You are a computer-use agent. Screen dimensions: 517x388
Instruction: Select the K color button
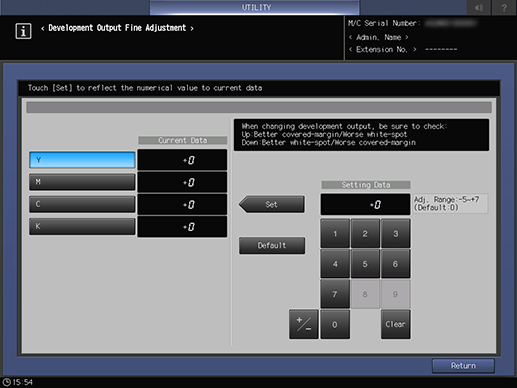tap(82, 226)
